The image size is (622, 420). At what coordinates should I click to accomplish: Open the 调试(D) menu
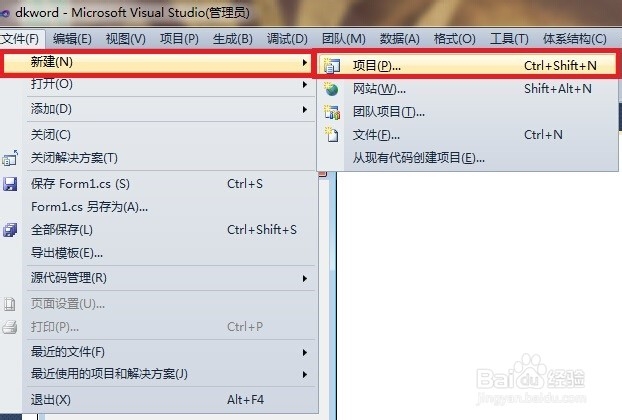point(287,39)
